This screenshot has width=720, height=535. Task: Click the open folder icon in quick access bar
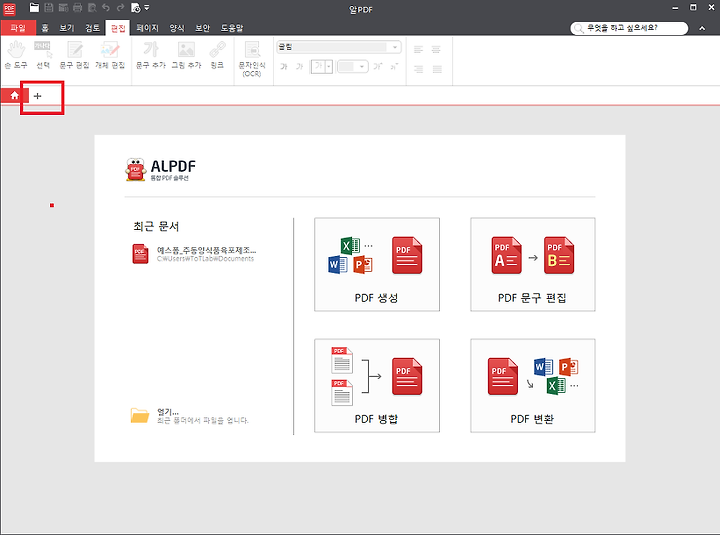(34, 7)
